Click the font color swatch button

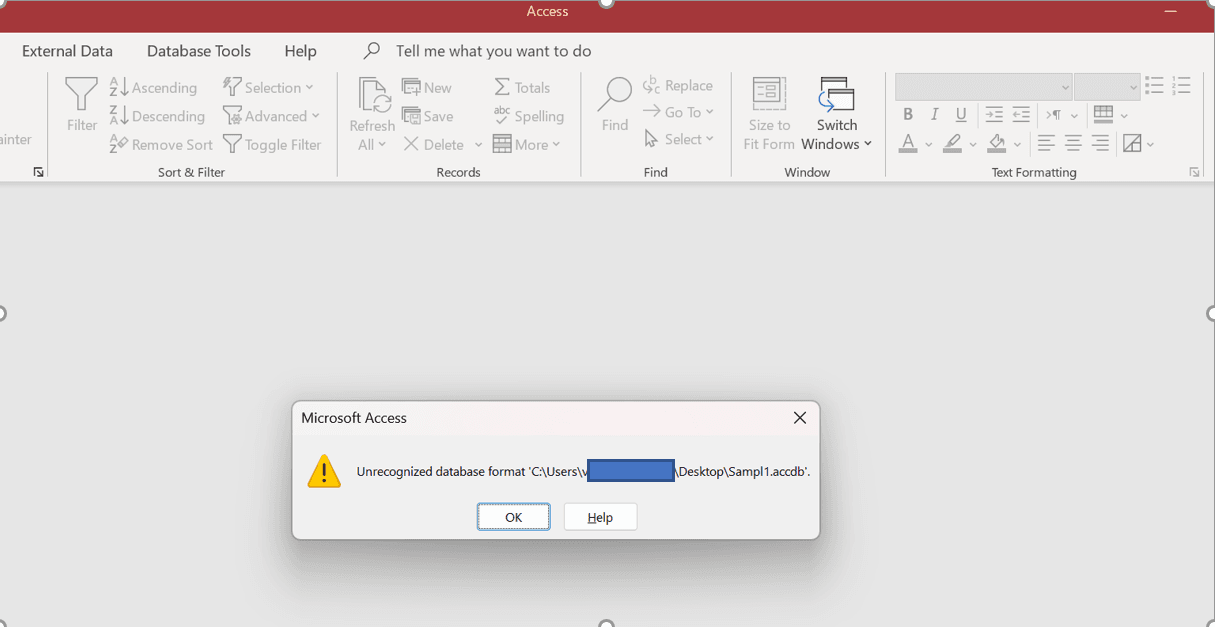[x=908, y=144]
